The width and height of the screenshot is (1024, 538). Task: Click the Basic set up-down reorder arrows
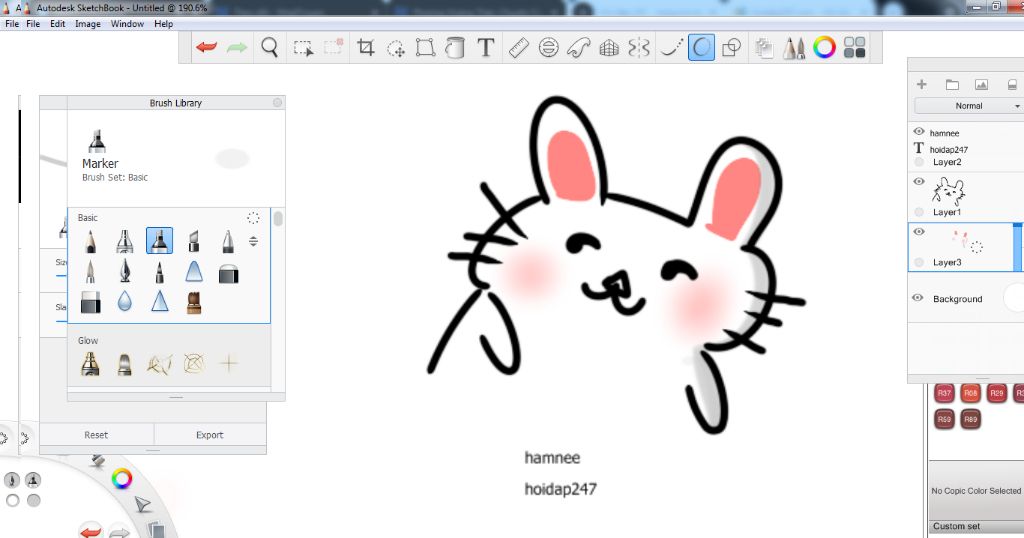(253, 242)
